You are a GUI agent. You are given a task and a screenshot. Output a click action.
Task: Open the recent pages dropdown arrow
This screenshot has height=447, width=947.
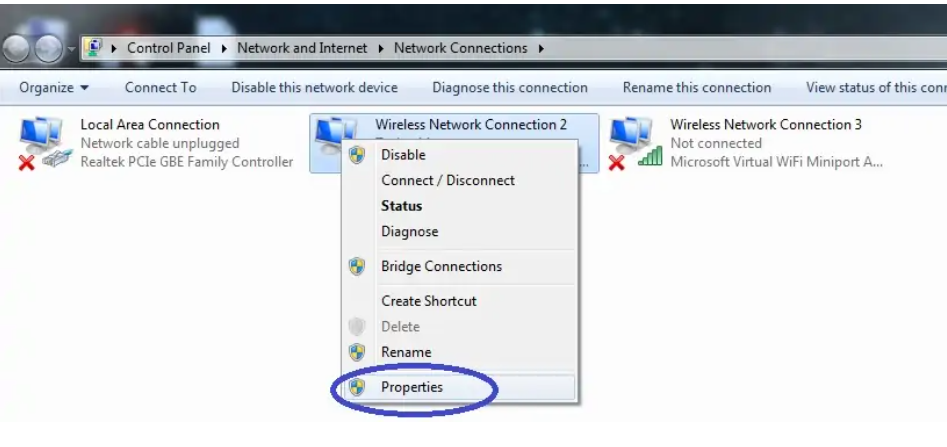coord(72,48)
